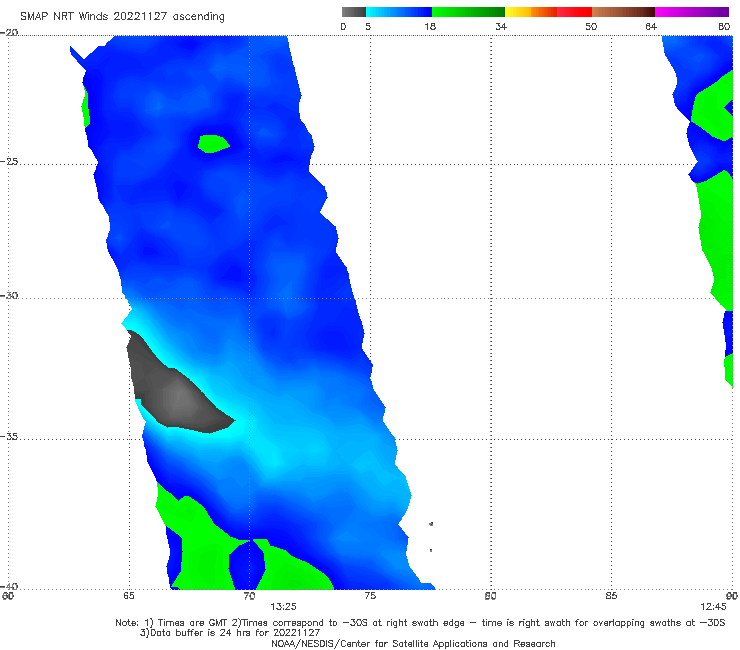Click the color bar label "18"
740x650 pixels.
(430, 26)
